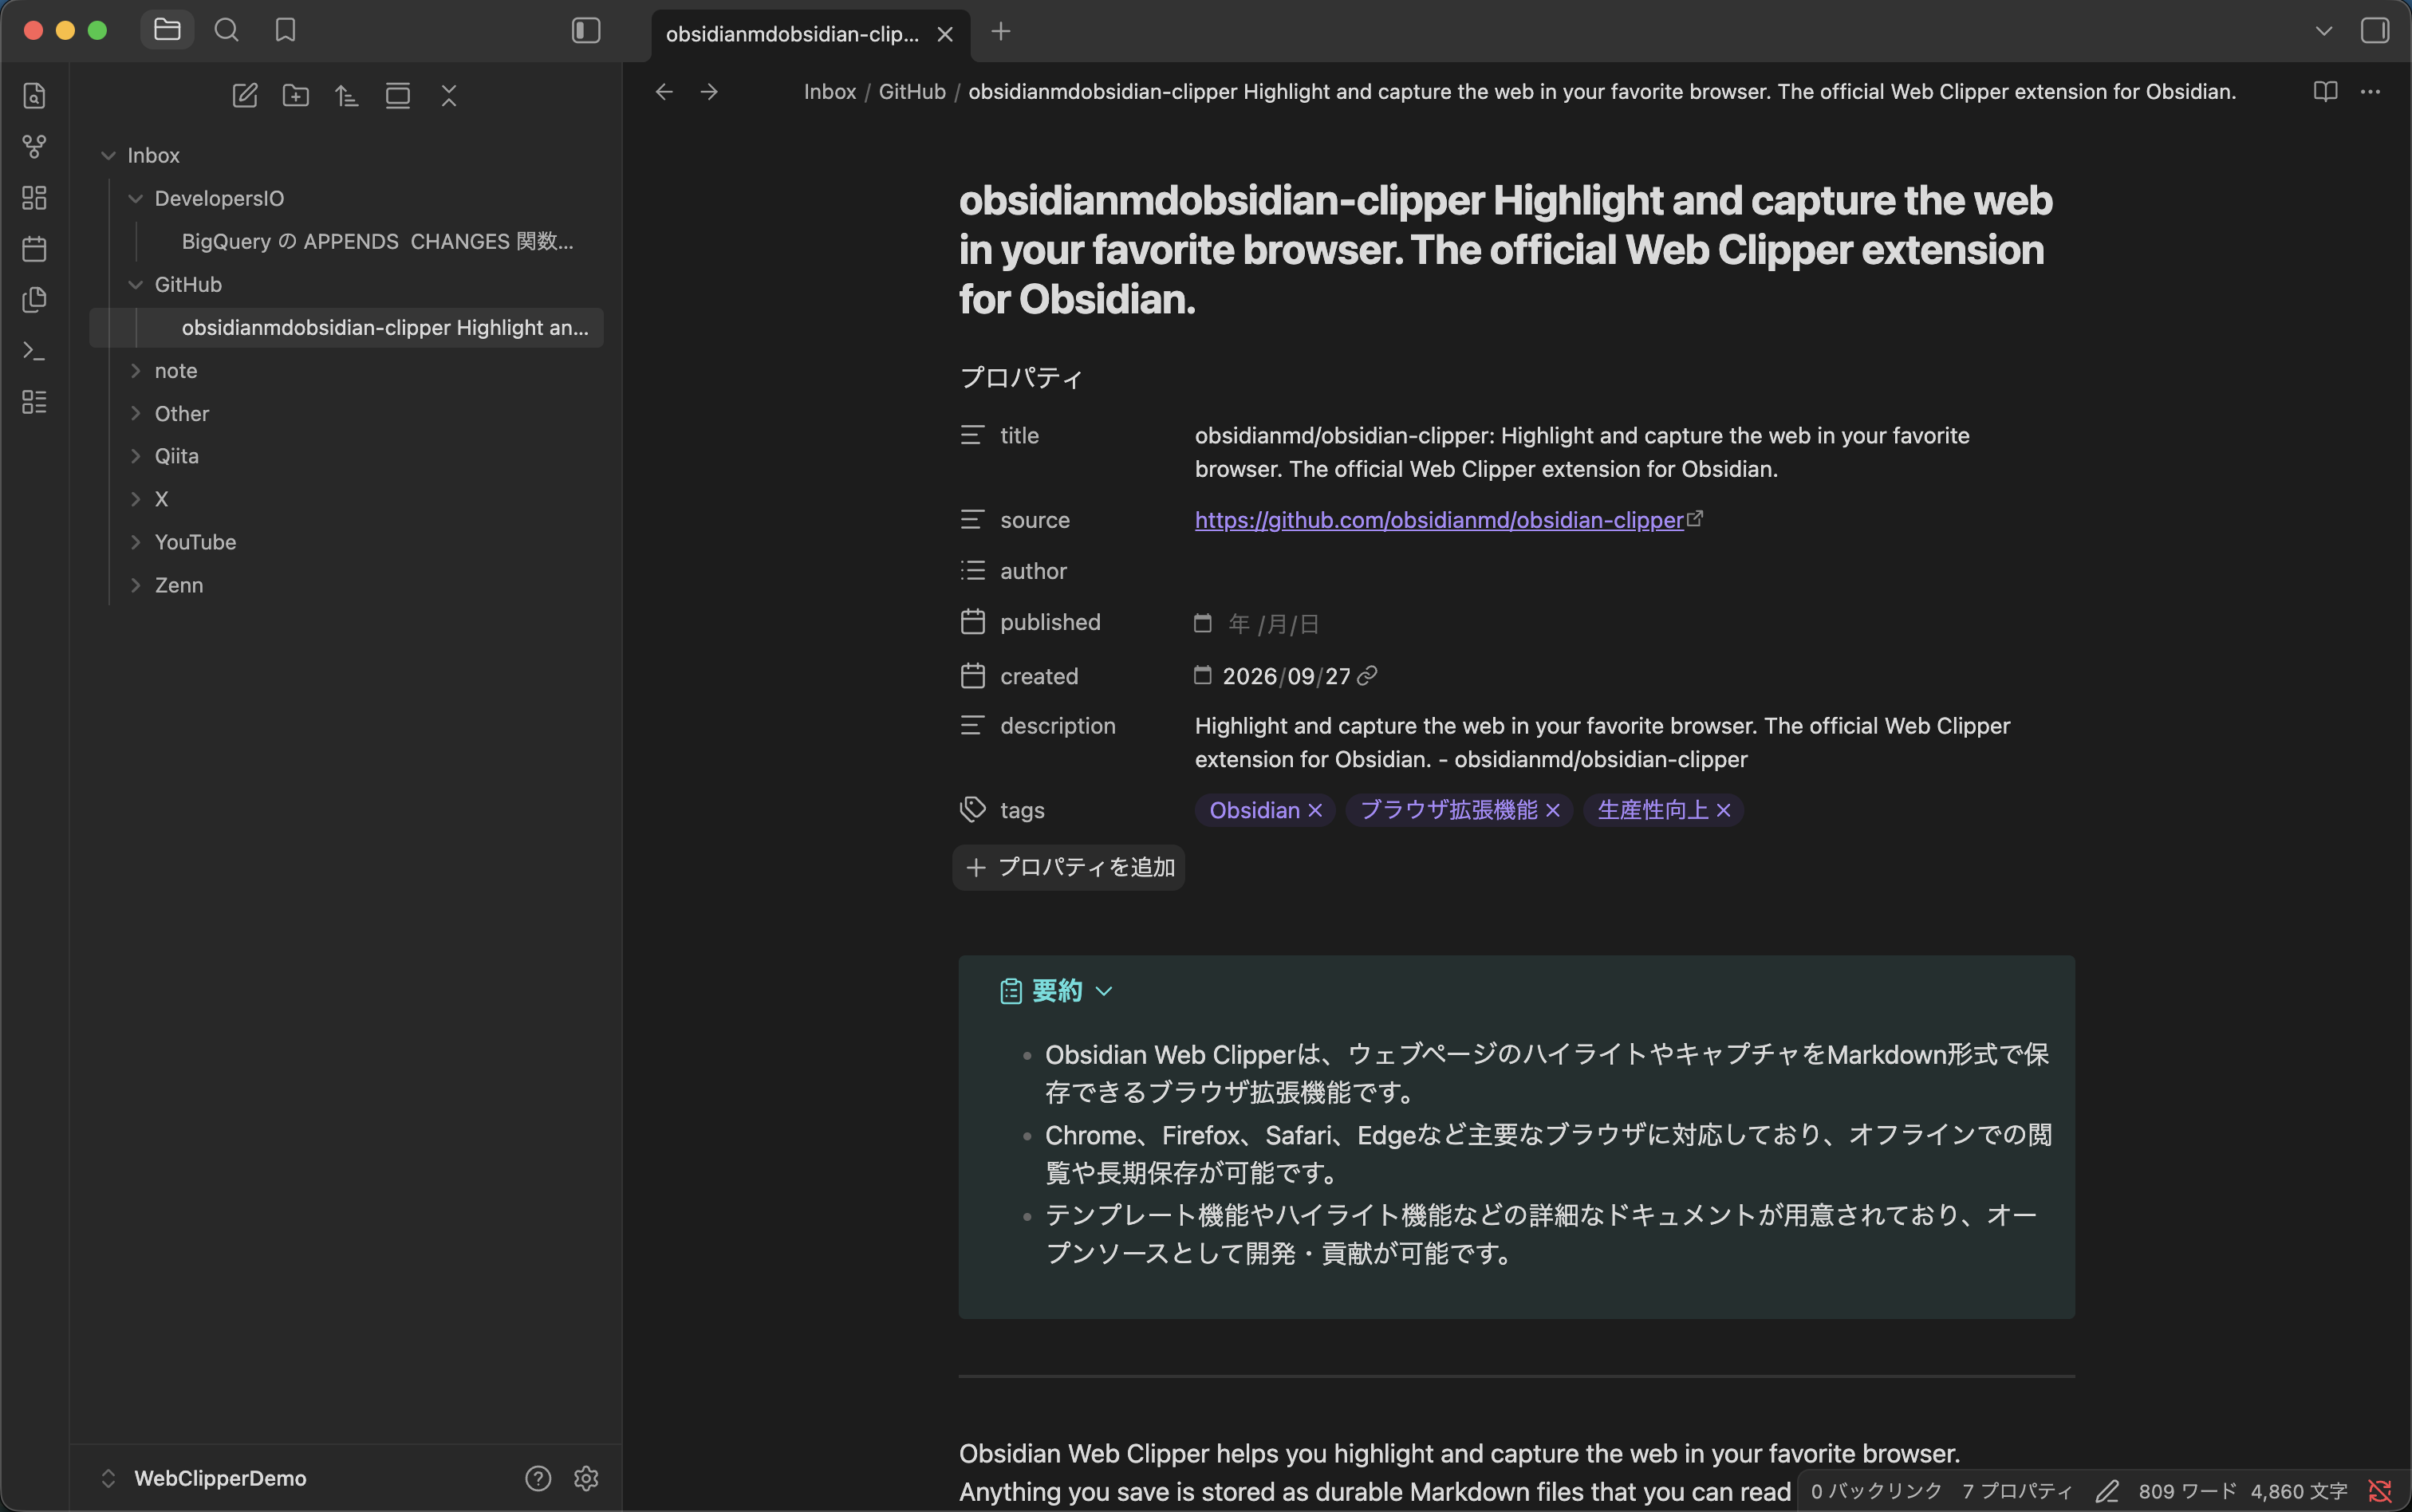Toggle auto-reveal current file icon
Viewport: 2412px width, 1512px height.
click(398, 96)
